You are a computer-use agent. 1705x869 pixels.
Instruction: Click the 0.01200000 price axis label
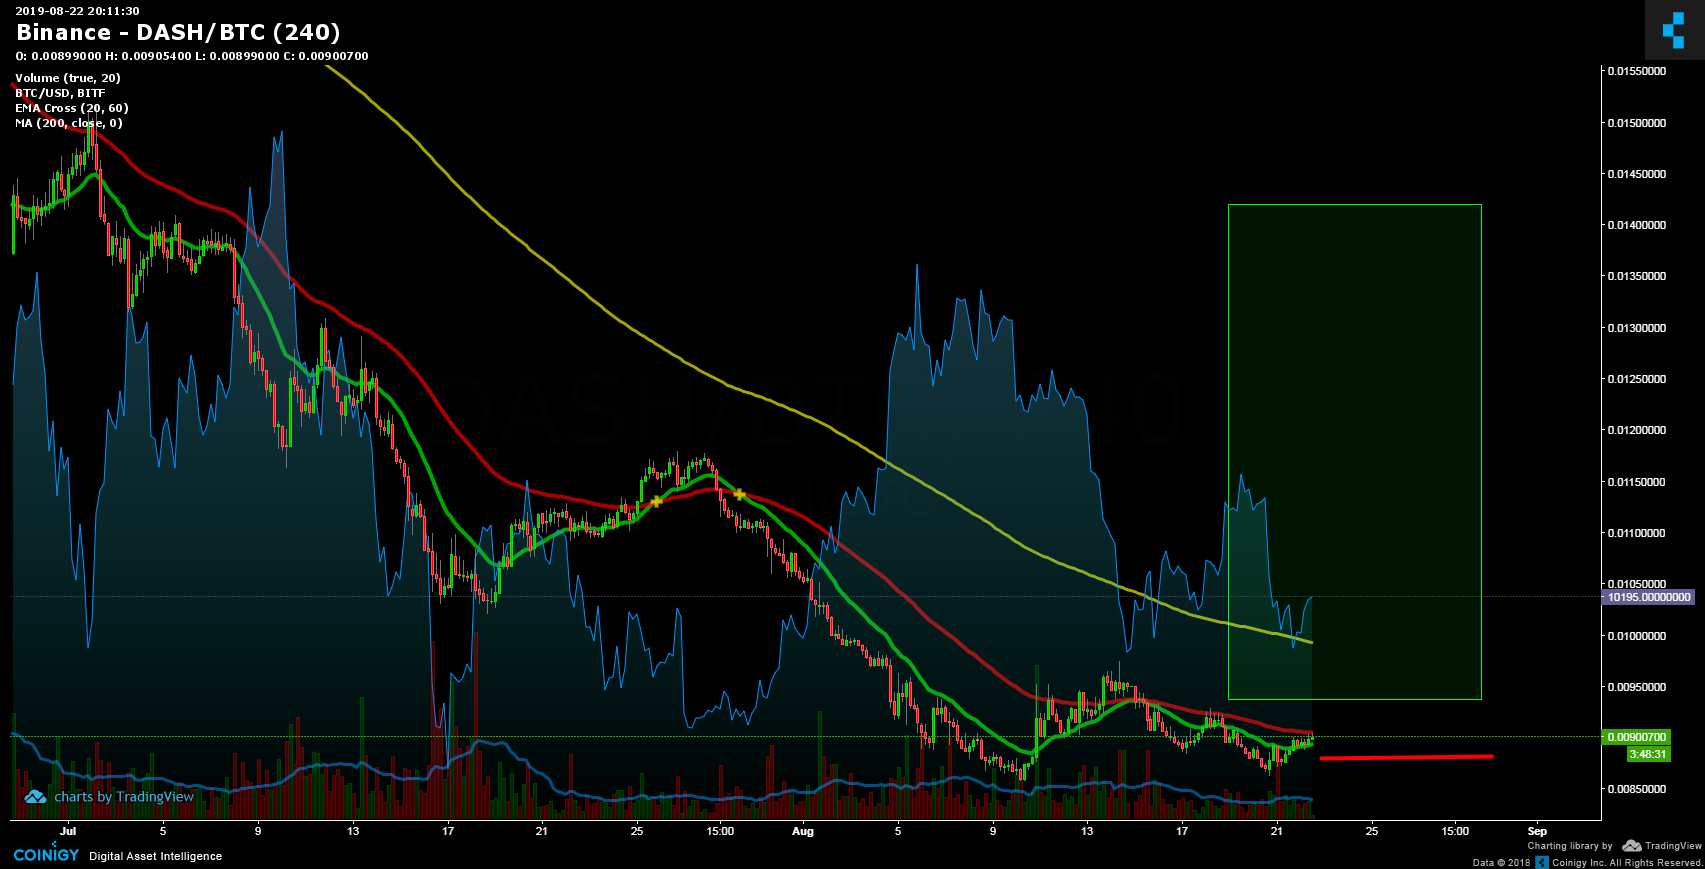click(x=1637, y=430)
